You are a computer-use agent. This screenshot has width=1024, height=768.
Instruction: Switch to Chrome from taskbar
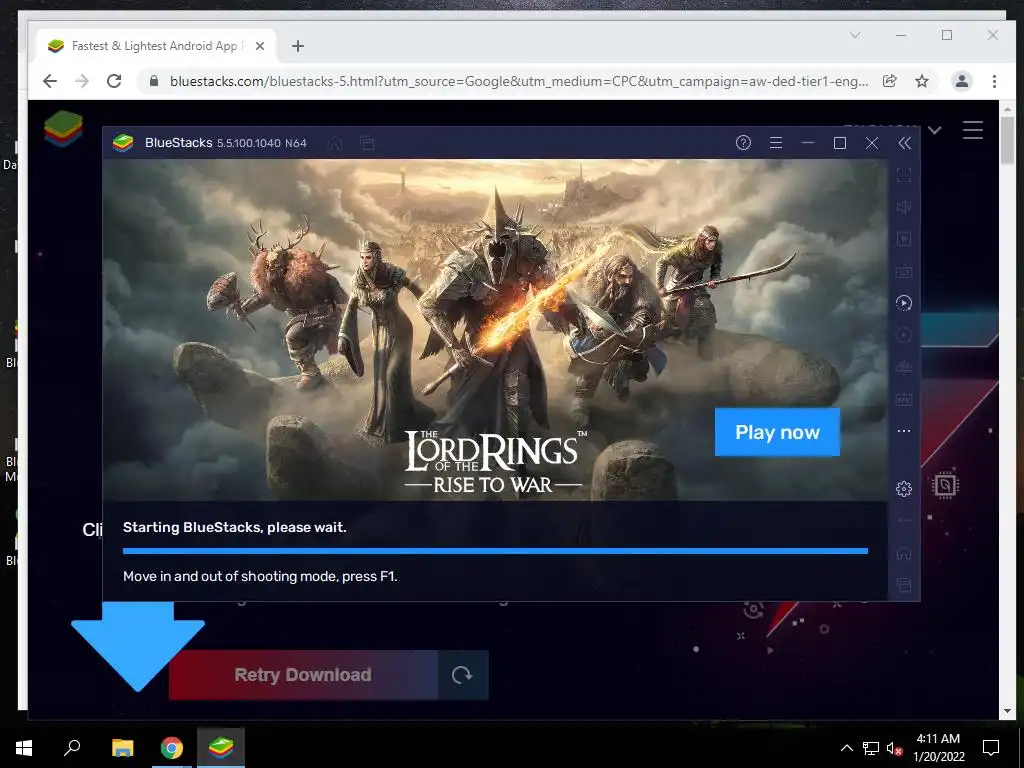[172, 748]
